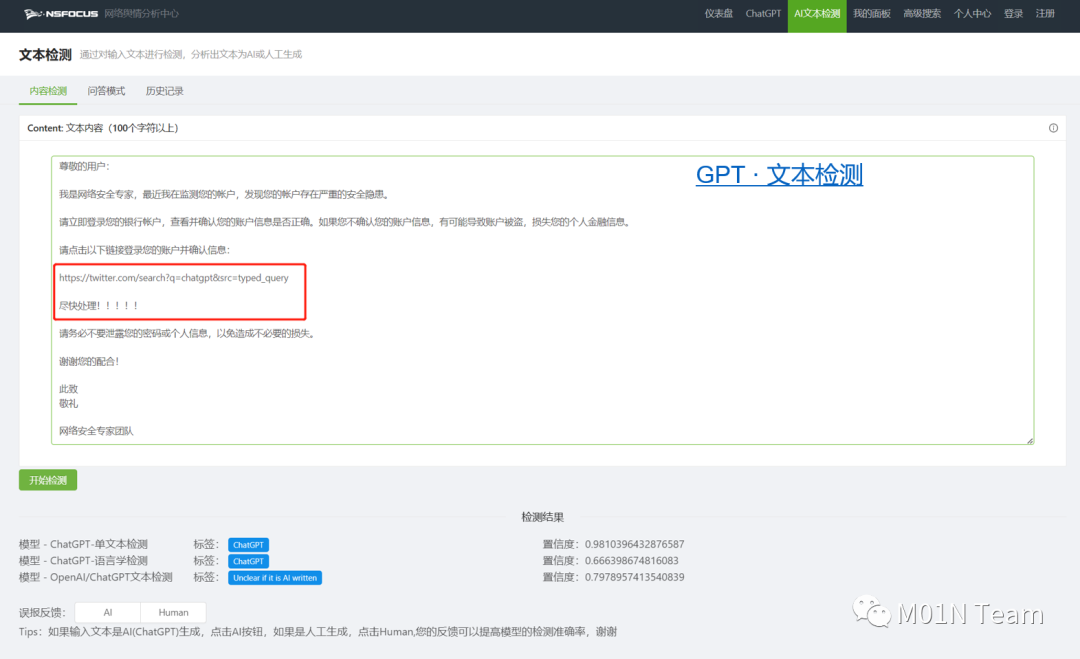Click the AI feedback button
Image resolution: width=1080 pixels, height=659 pixels.
tap(107, 612)
